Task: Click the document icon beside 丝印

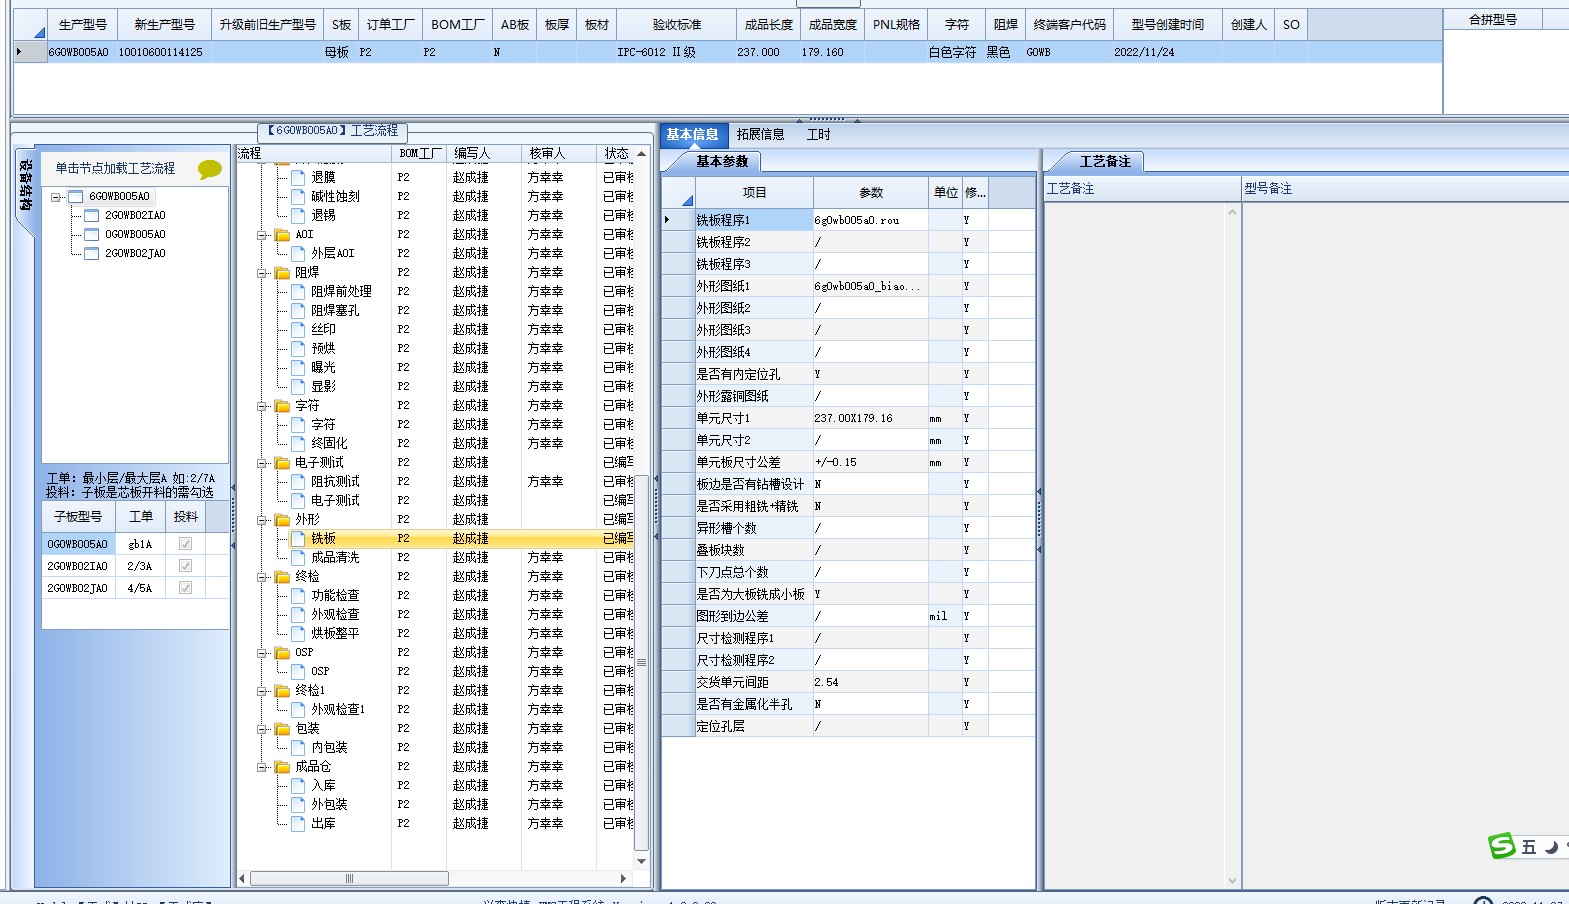Action: (x=298, y=329)
